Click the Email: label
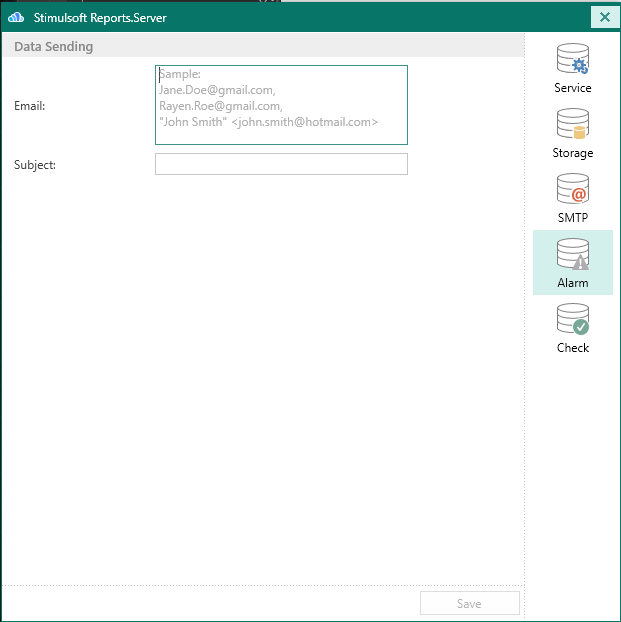This screenshot has width=621, height=622. tap(29, 106)
